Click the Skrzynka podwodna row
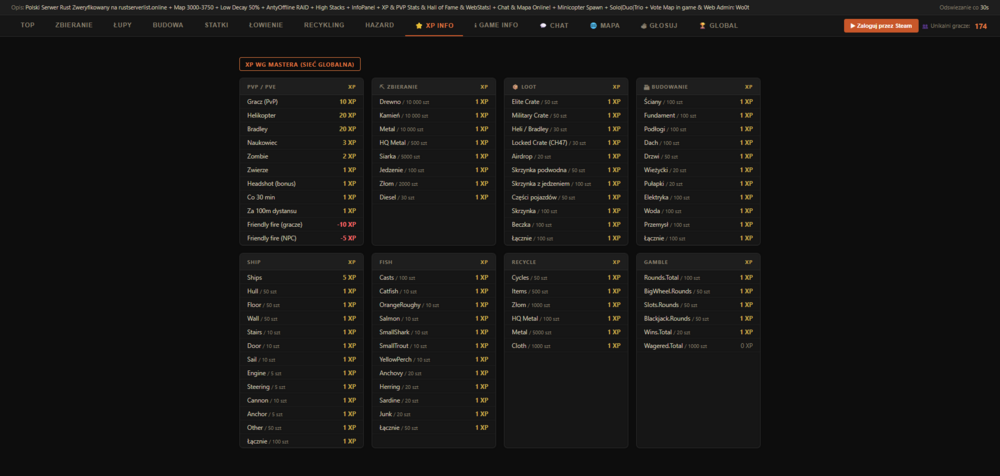The height and width of the screenshot is (476, 1000). (x=566, y=170)
